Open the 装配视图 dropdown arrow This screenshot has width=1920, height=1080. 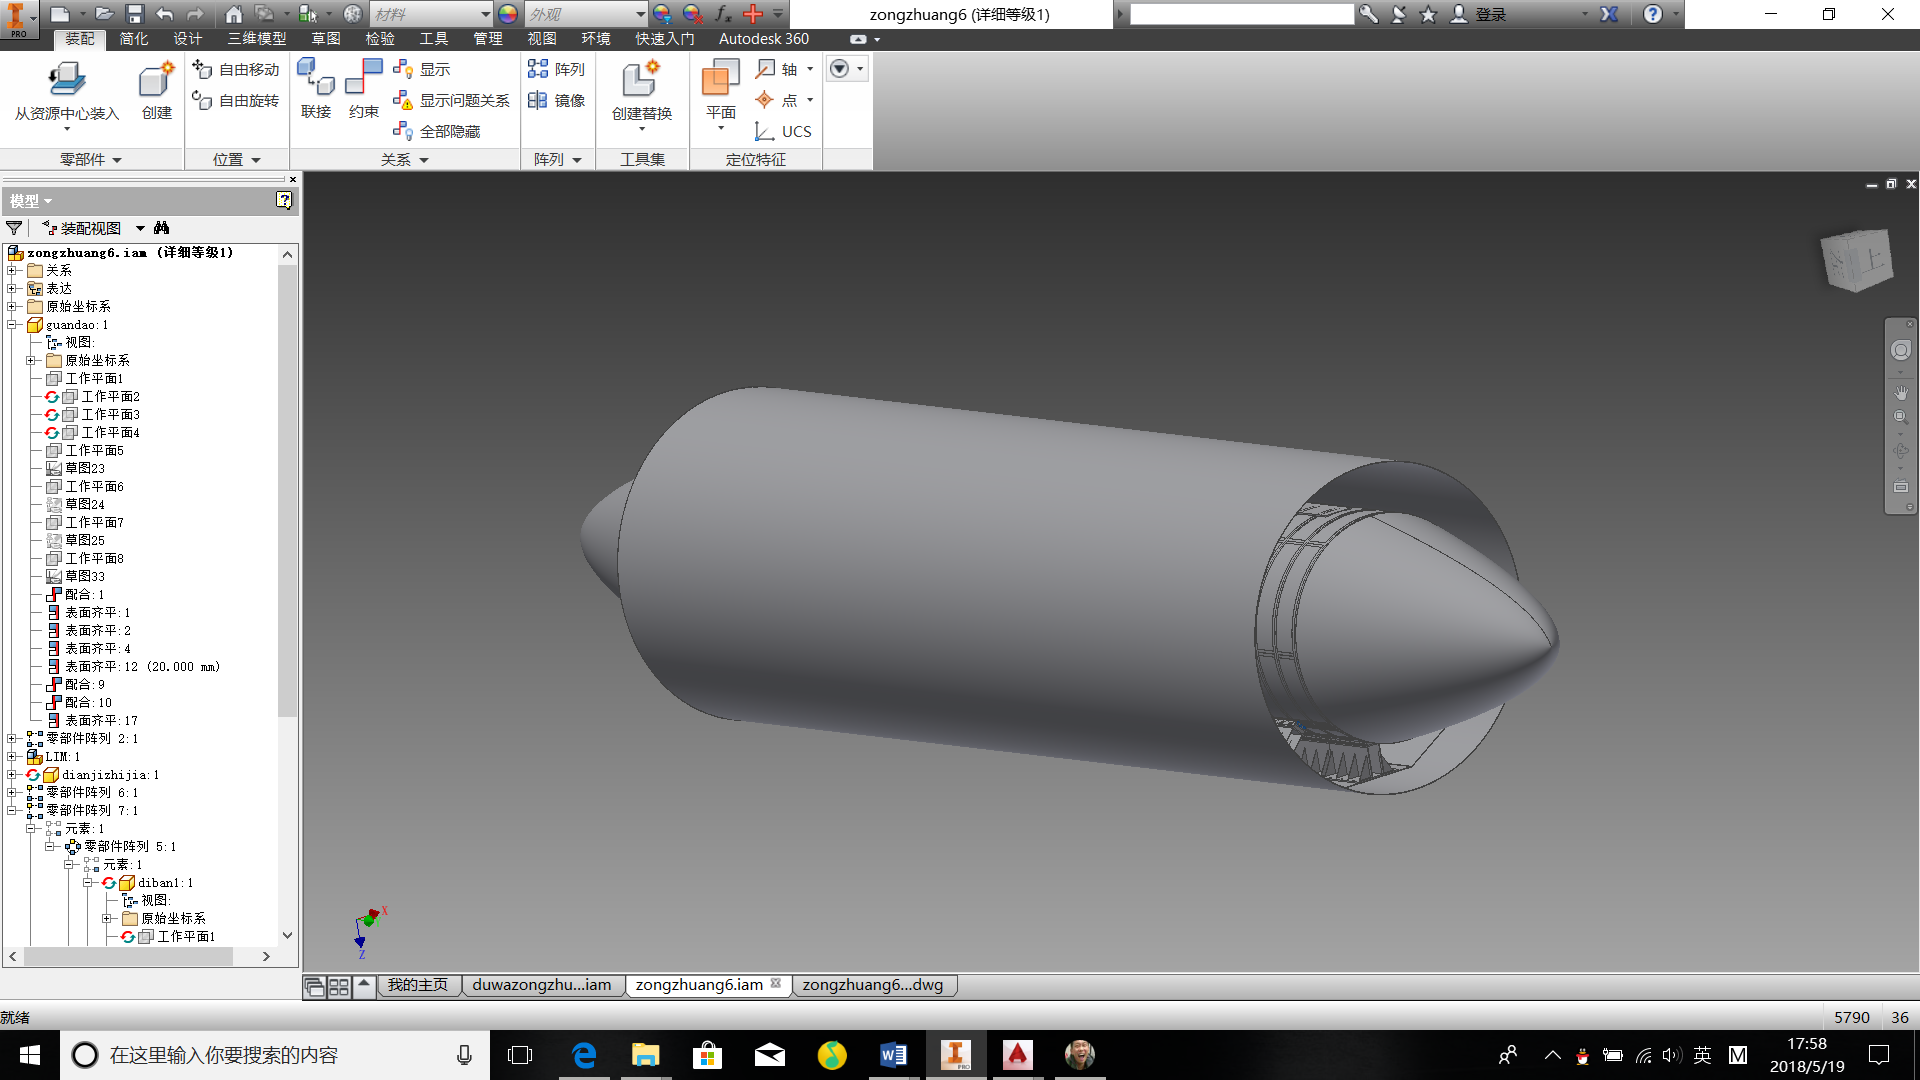140,228
